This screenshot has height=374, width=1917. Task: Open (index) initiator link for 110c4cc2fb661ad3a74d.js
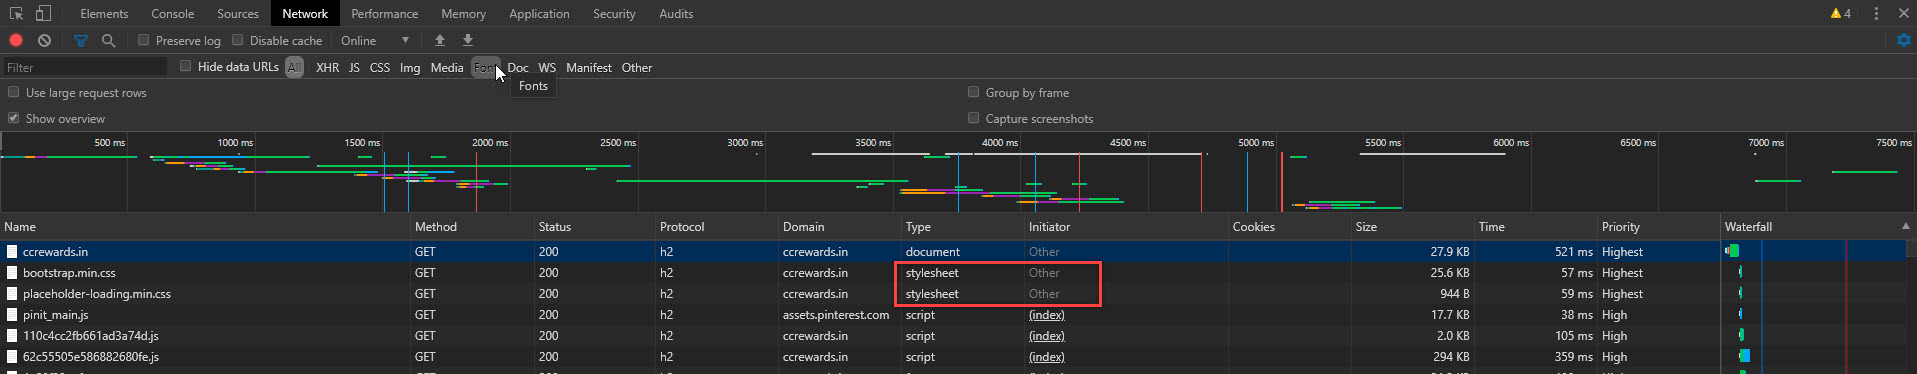click(x=1046, y=335)
